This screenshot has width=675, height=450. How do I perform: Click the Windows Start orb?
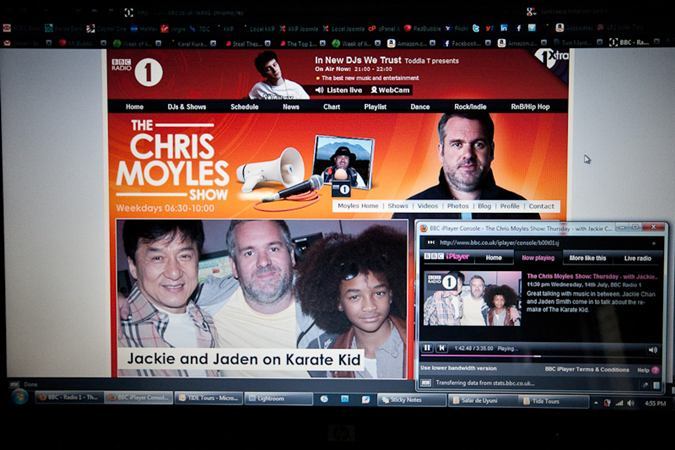(x=20, y=396)
